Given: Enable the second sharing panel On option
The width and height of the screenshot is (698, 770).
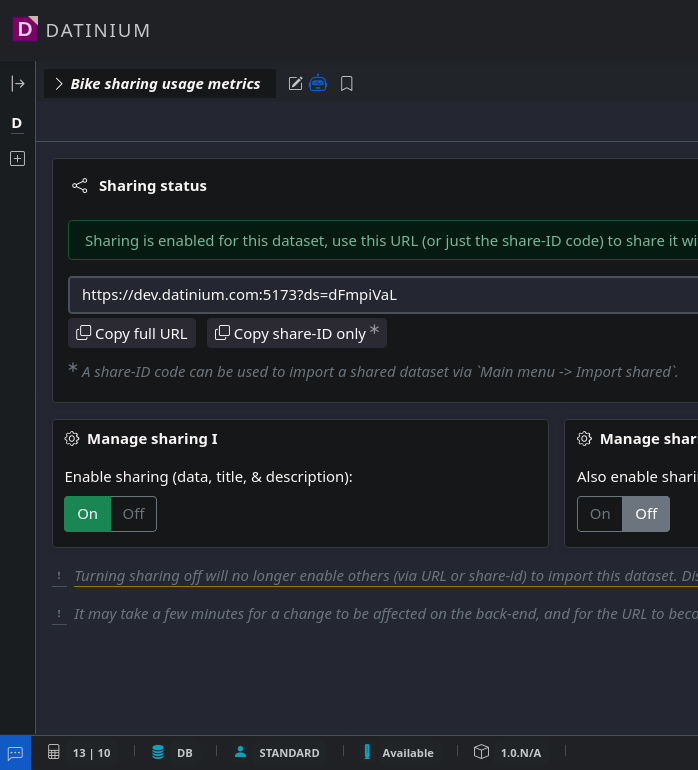Looking at the screenshot, I should coord(600,514).
